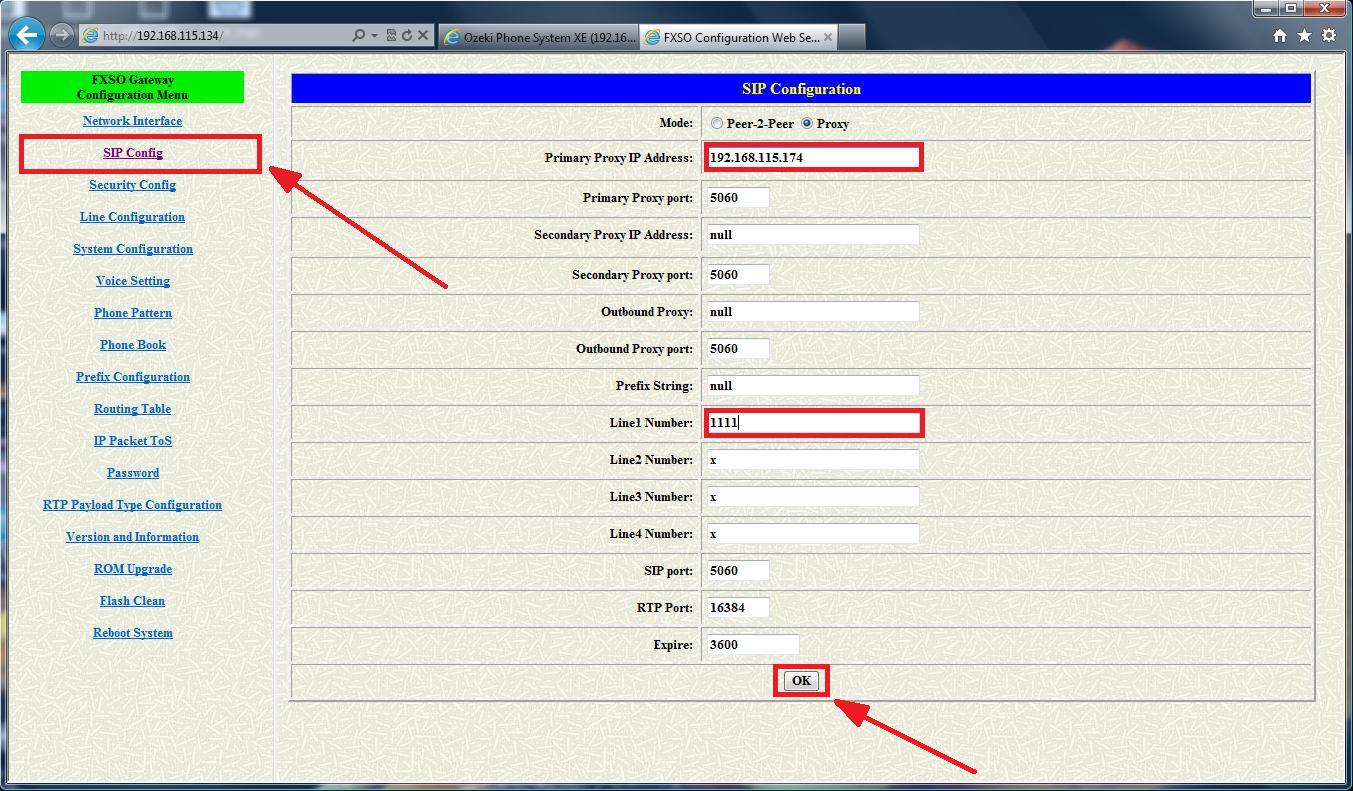Image resolution: width=1353 pixels, height=791 pixels.
Task: Click the Secondary Proxy IP Address field
Action: point(811,234)
